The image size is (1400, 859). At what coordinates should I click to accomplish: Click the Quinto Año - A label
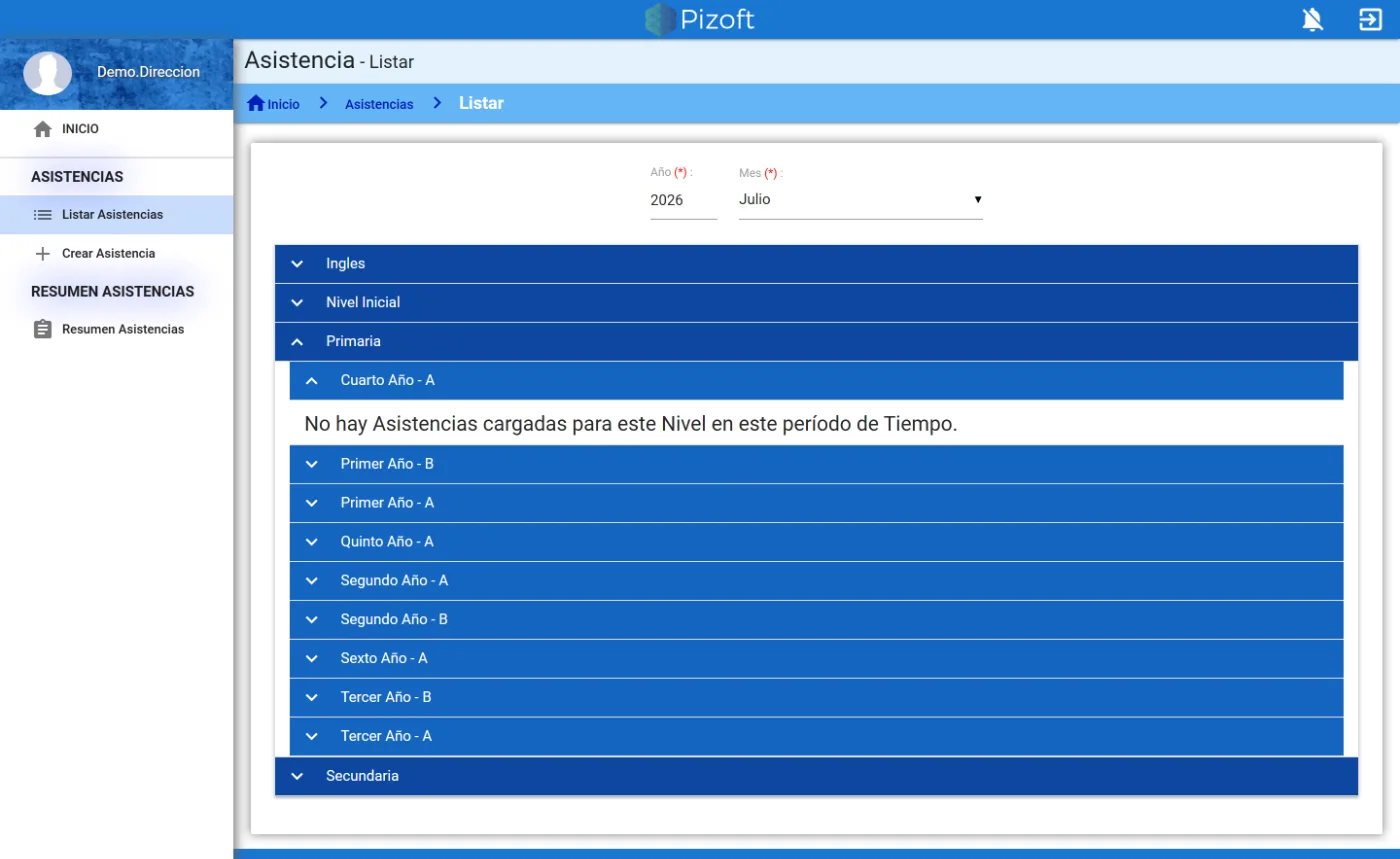click(x=387, y=542)
